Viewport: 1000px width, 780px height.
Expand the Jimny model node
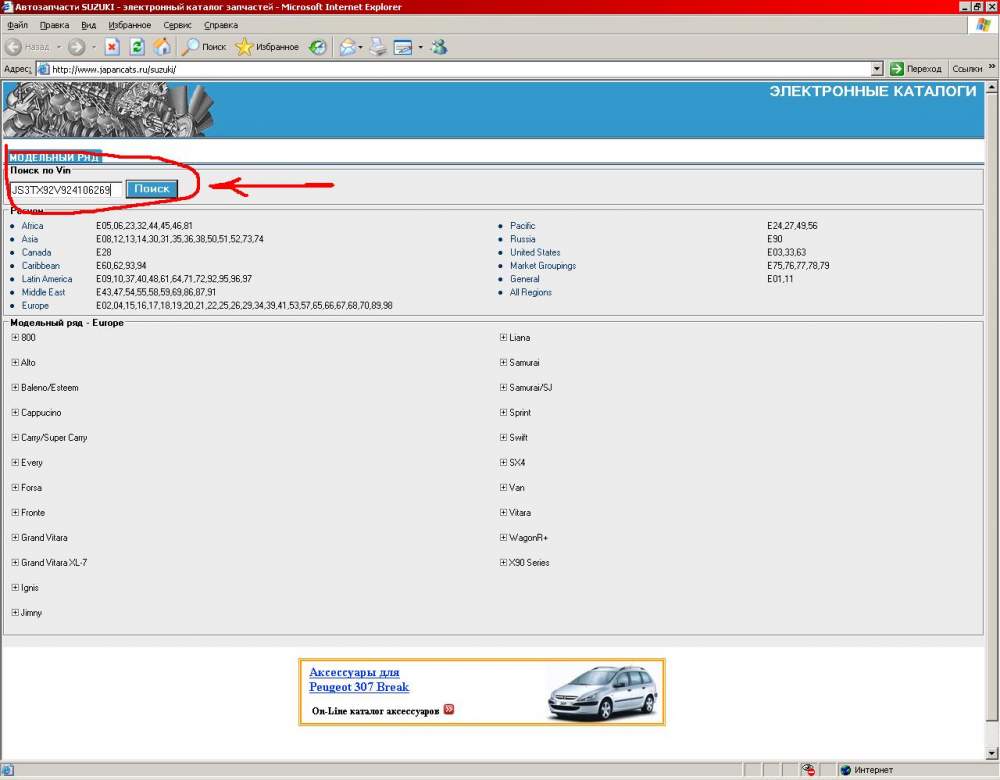[15, 612]
